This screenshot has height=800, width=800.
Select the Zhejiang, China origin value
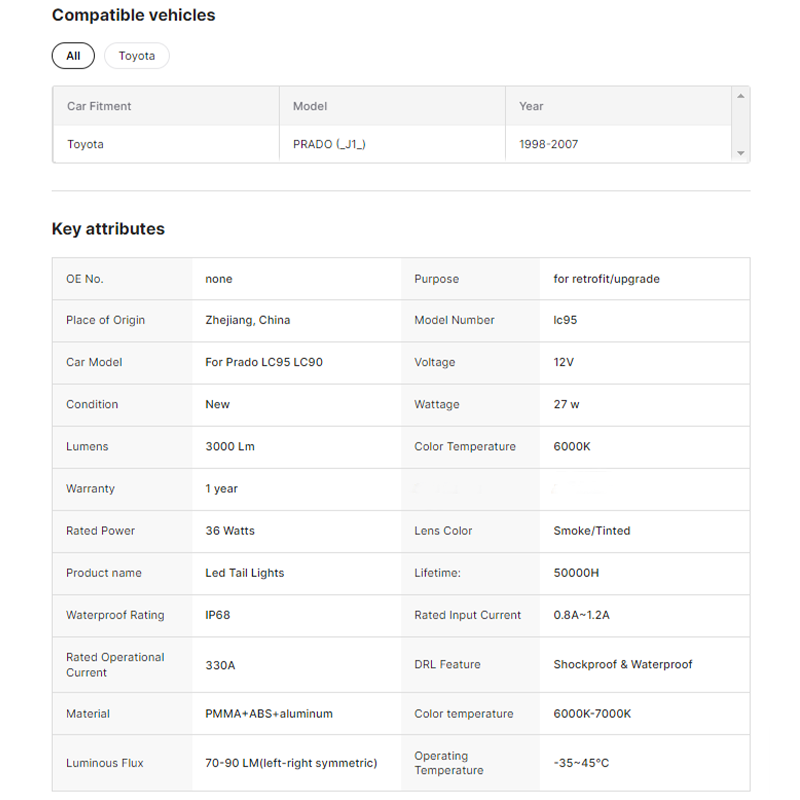click(x=247, y=320)
